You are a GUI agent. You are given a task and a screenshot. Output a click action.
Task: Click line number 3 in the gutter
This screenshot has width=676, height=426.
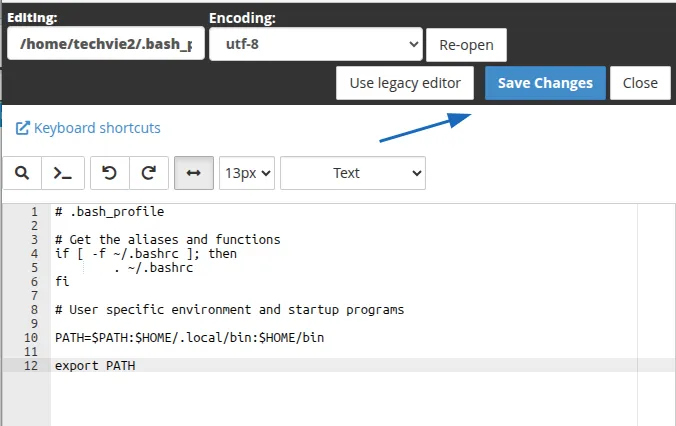(x=34, y=240)
